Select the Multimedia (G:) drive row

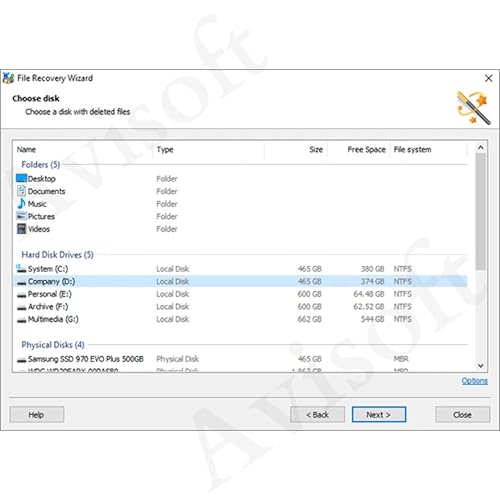pos(241,319)
